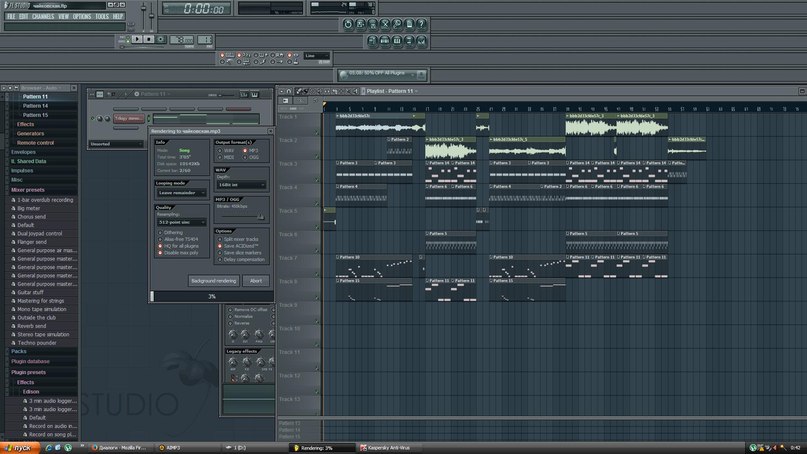Open the Resampling 512-point sinc dropdown
Image resolution: width=807 pixels, height=454 pixels.
coord(182,222)
